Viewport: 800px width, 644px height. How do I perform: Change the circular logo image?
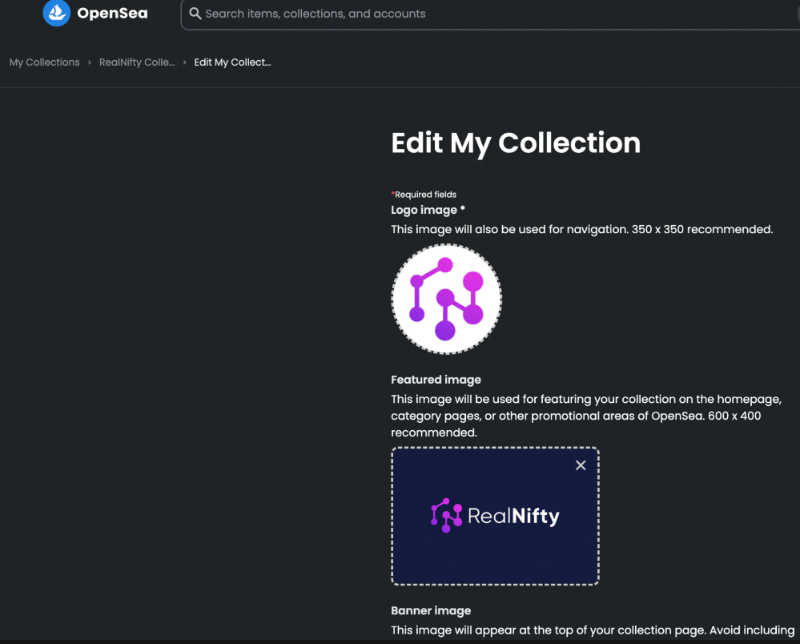pos(446,299)
